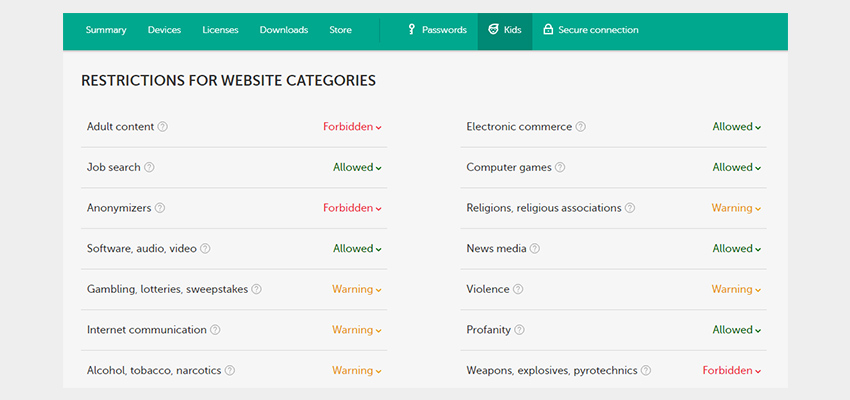
Task: Open Religions Warning dropdown
Action: (736, 208)
